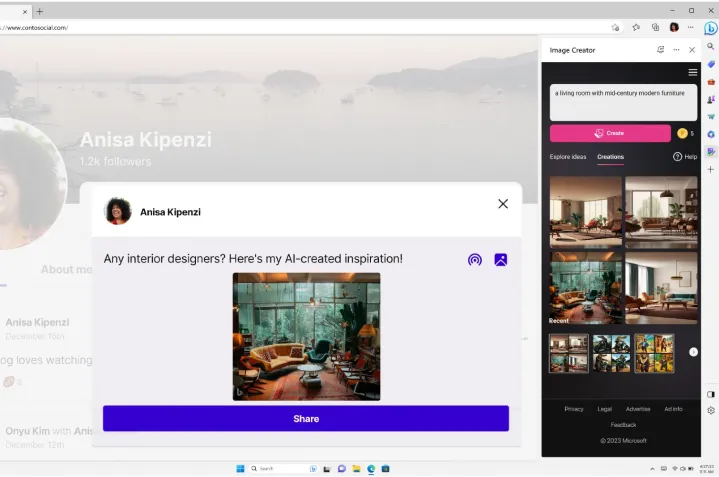Open a new browser tab

click(39, 11)
